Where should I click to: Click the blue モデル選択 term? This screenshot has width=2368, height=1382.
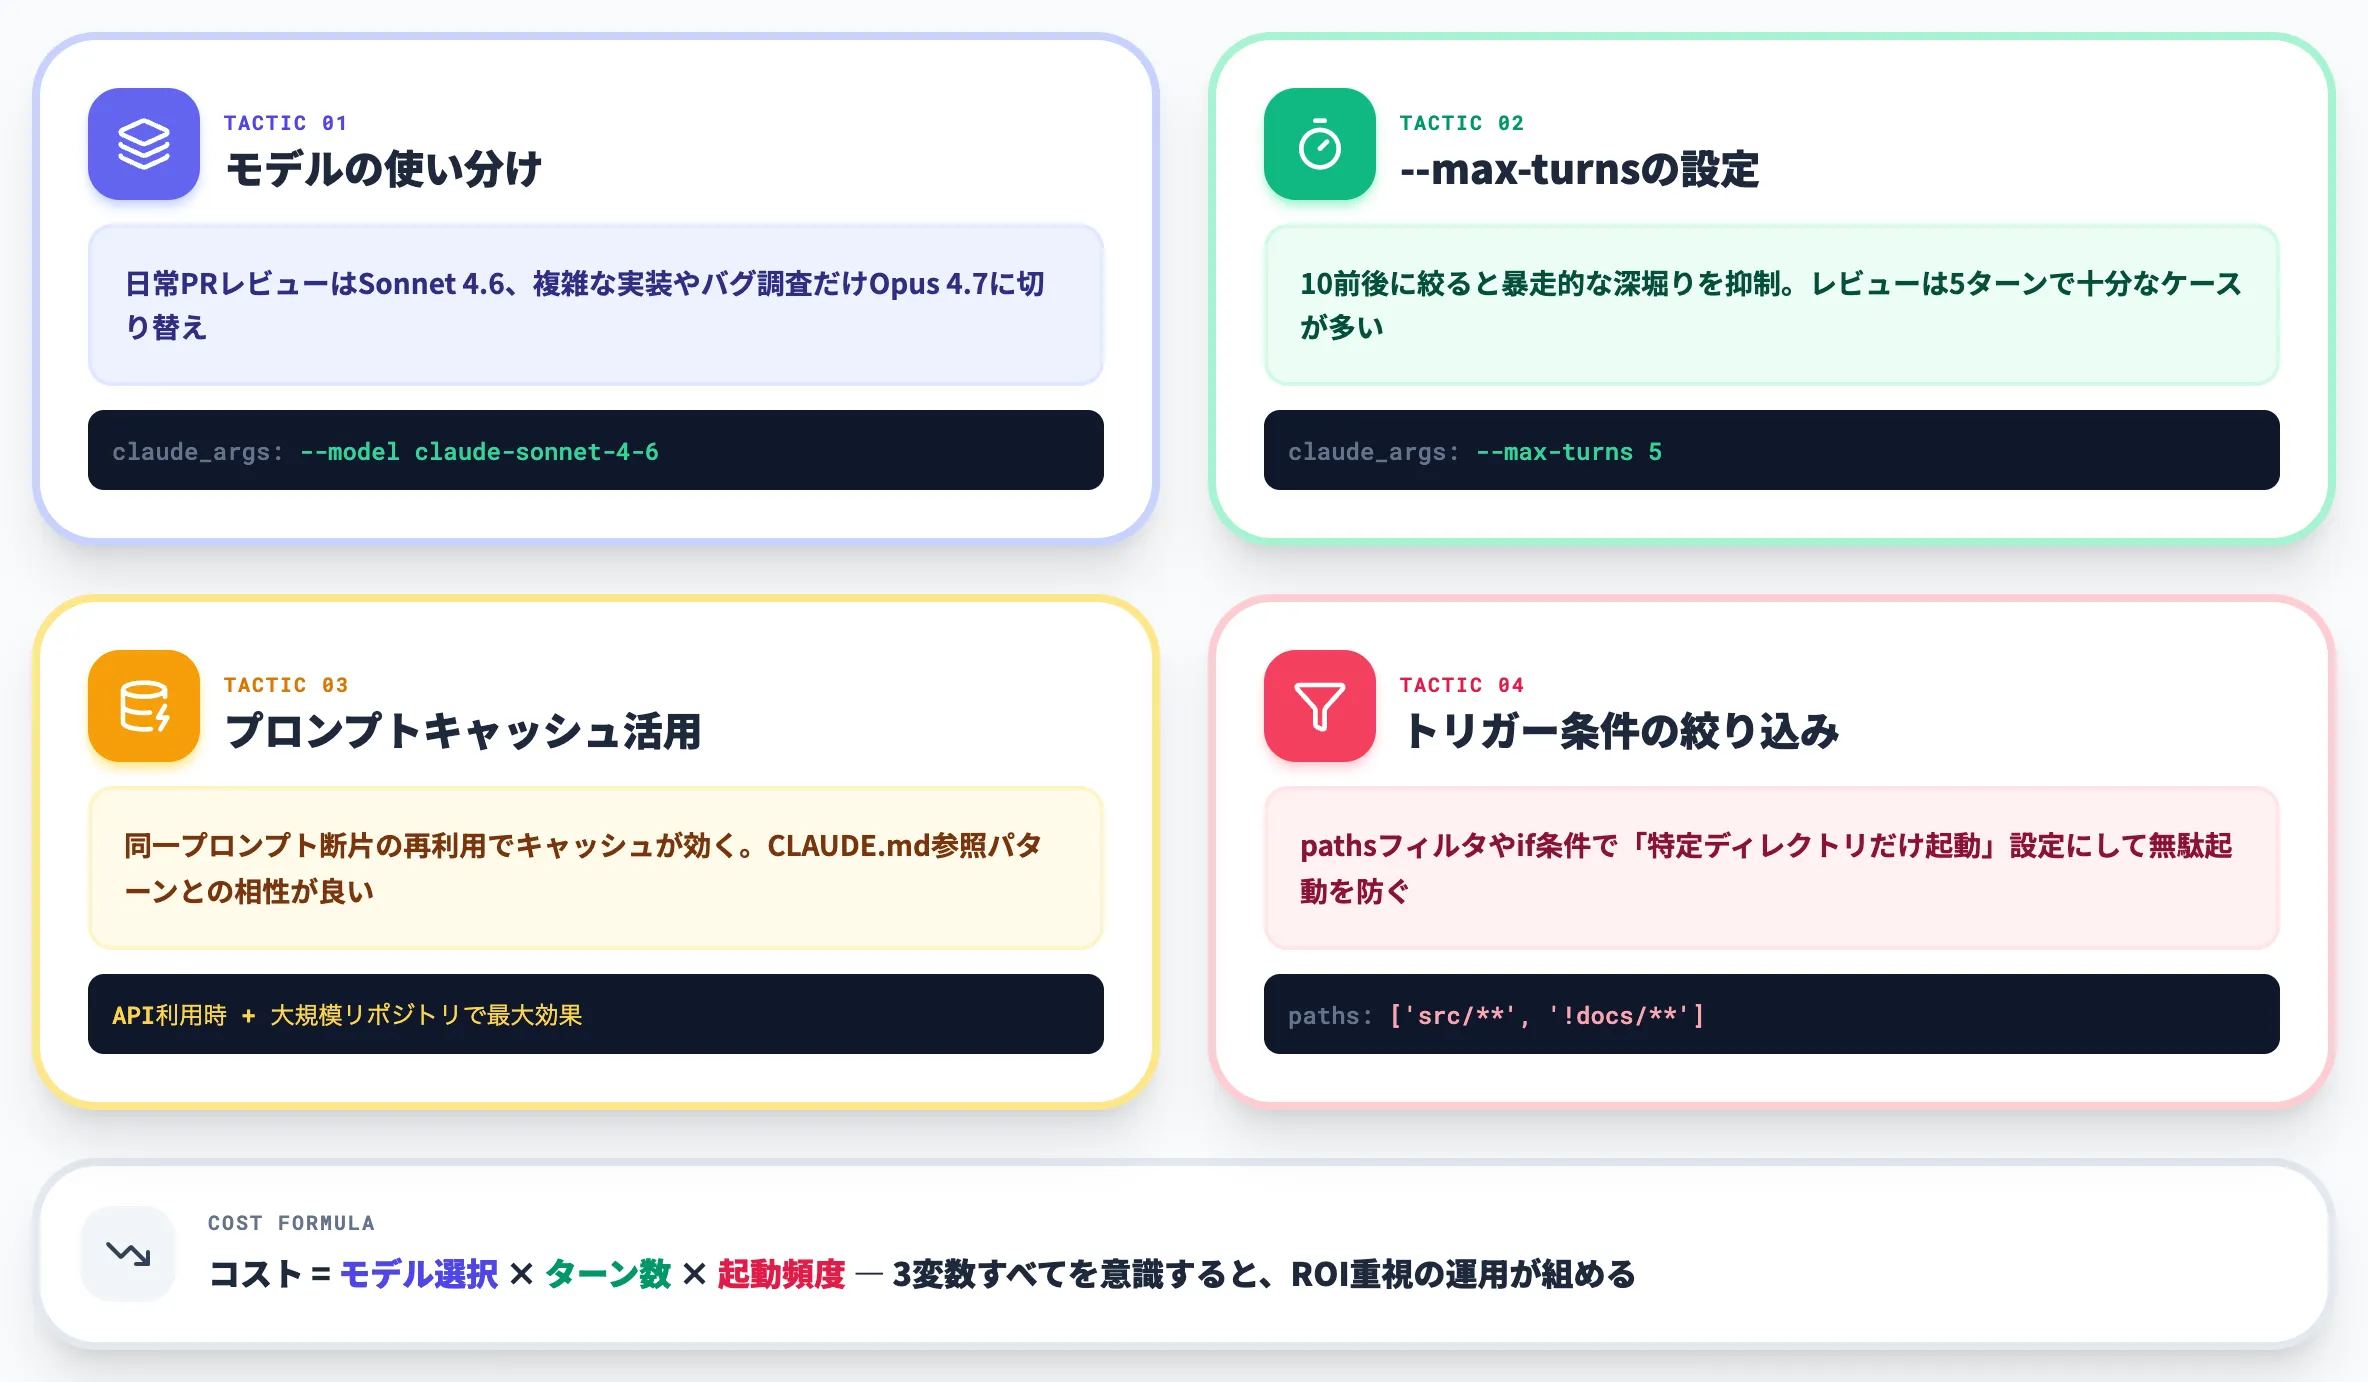tap(419, 1274)
